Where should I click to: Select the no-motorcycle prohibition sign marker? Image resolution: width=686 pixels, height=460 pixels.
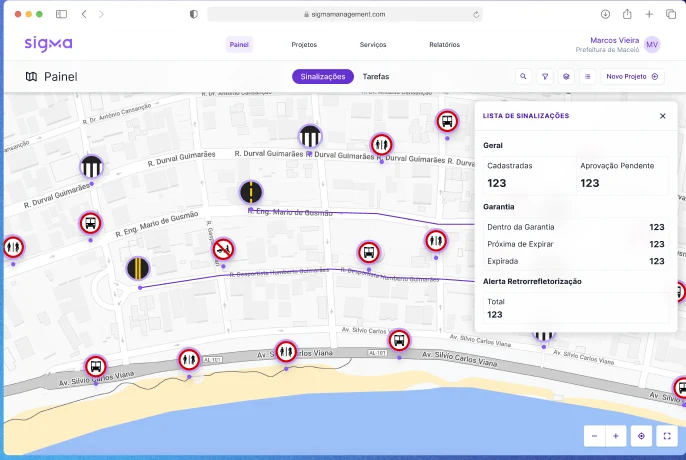pyautogui.click(x=224, y=249)
